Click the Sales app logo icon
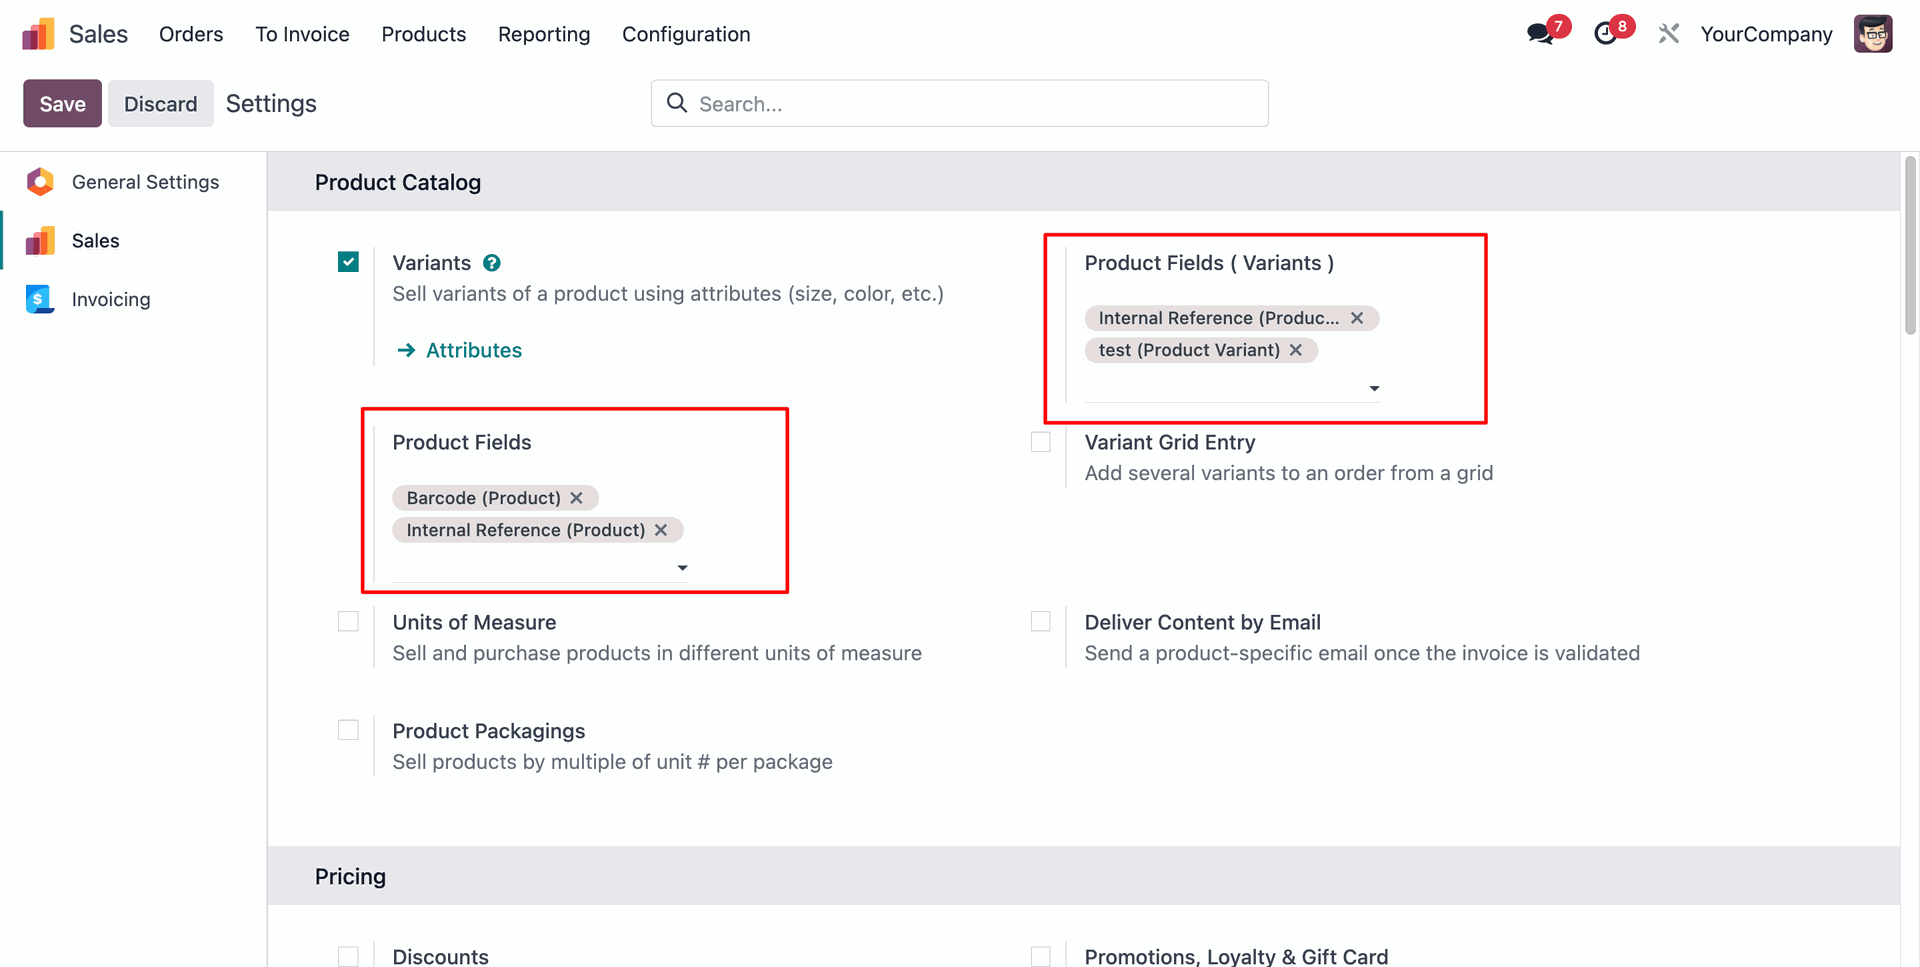Viewport: 1920px width, 967px height. pyautogui.click(x=38, y=34)
